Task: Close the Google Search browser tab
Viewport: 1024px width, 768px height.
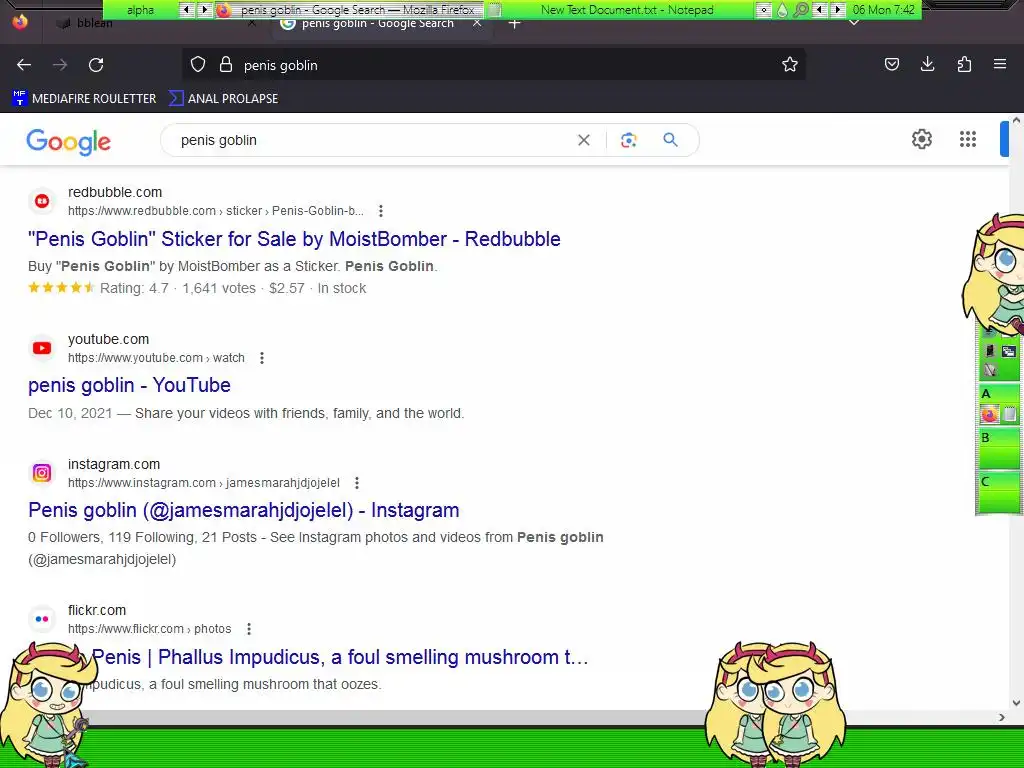Action: coord(477,24)
